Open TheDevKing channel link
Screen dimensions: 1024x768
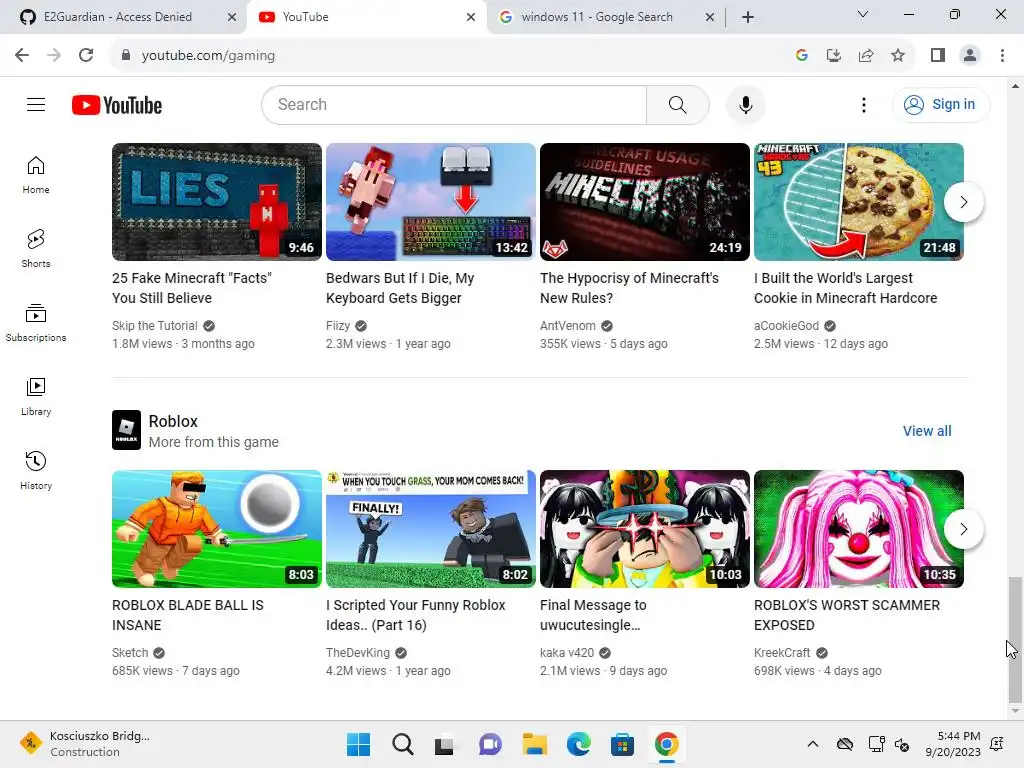358,652
